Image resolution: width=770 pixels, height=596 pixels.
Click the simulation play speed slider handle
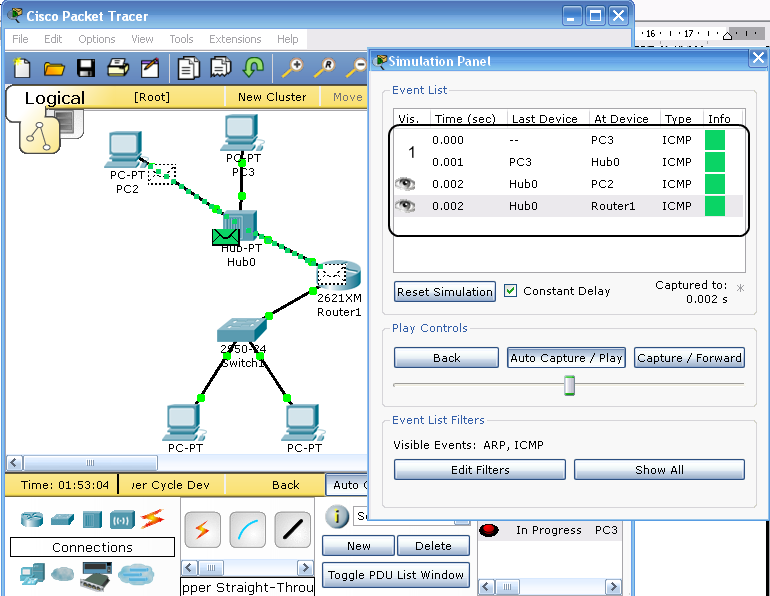point(569,385)
